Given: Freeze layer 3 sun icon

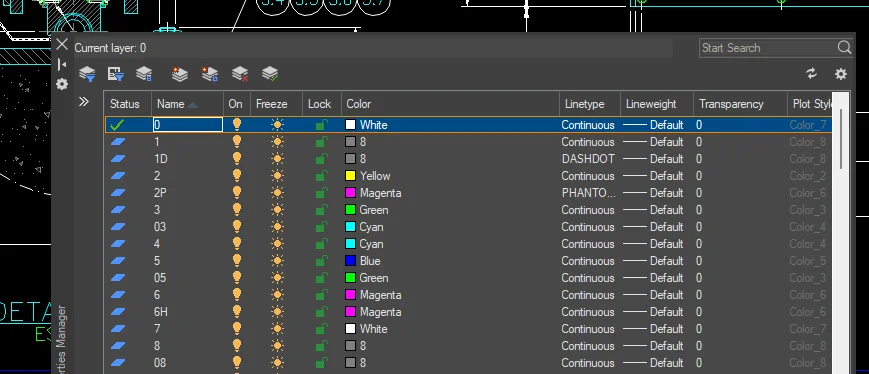Looking at the screenshot, I should 278,210.
